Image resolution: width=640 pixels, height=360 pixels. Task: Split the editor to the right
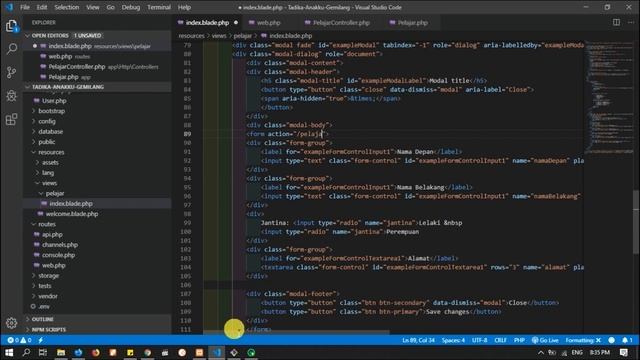tap(616, 22)
